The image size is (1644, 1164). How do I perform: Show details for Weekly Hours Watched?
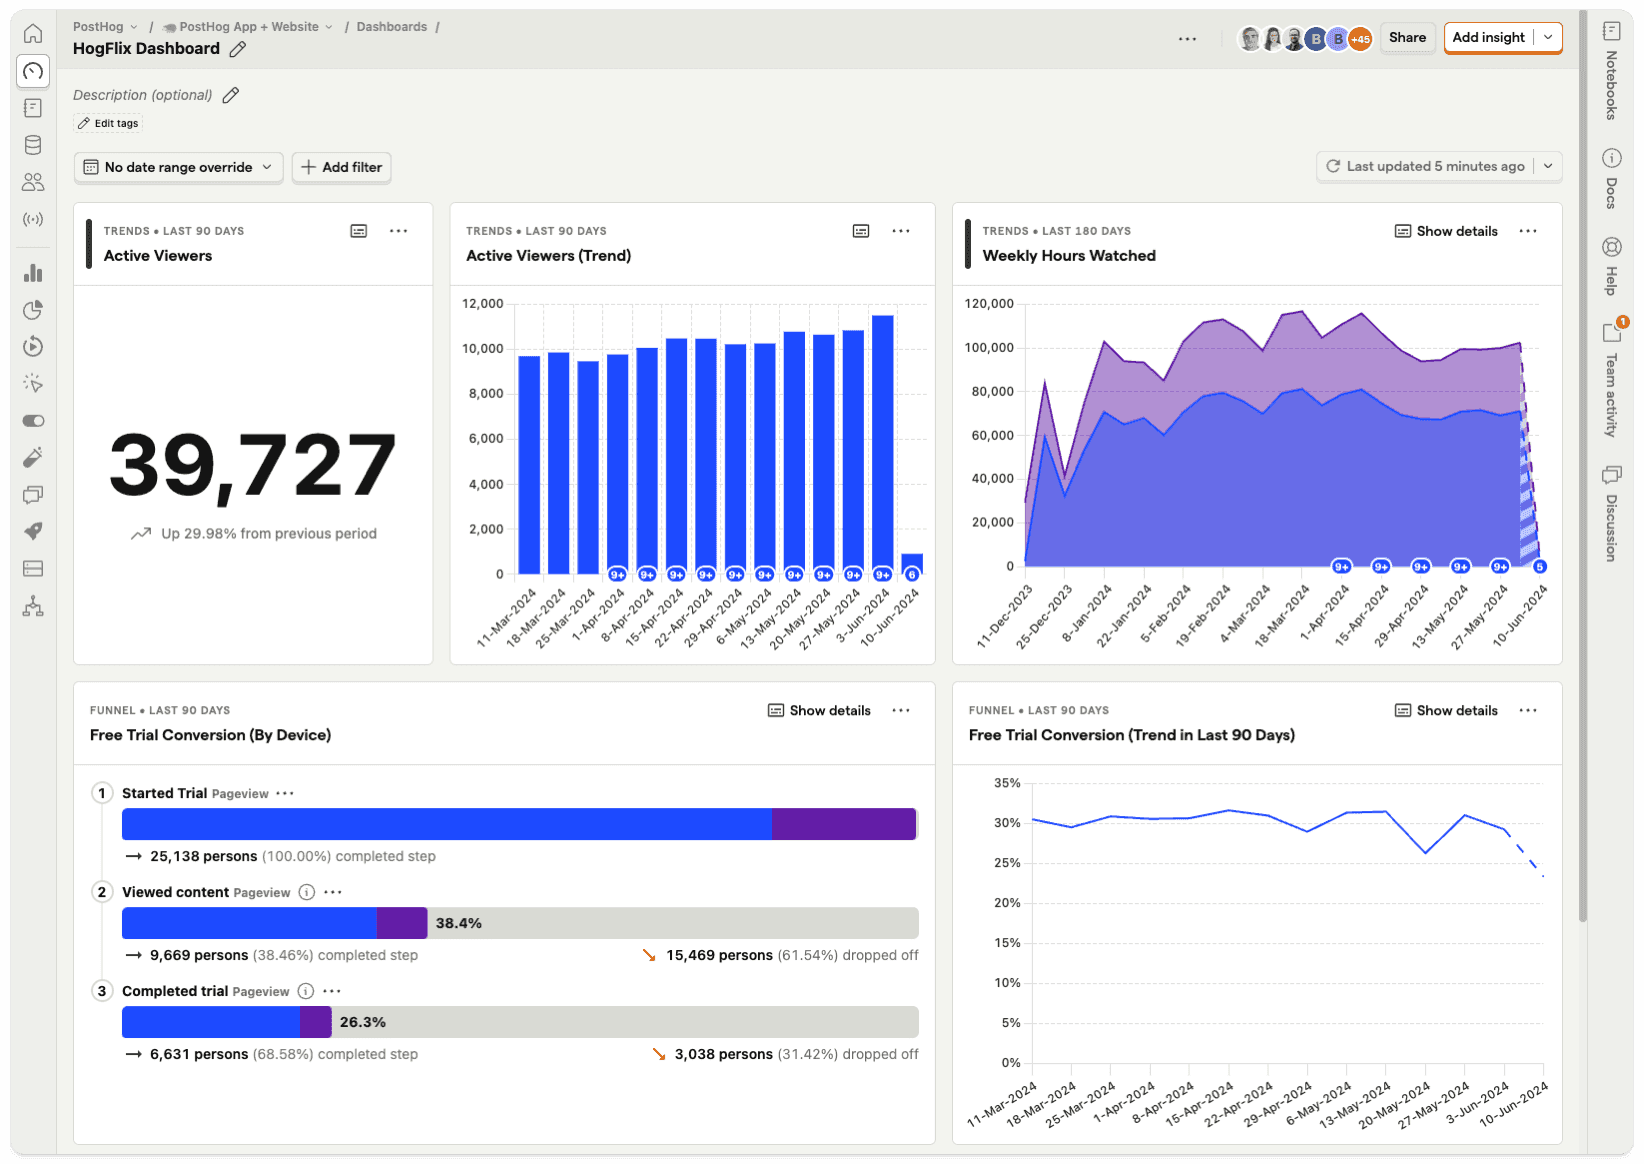click(x=1445, y=230)
